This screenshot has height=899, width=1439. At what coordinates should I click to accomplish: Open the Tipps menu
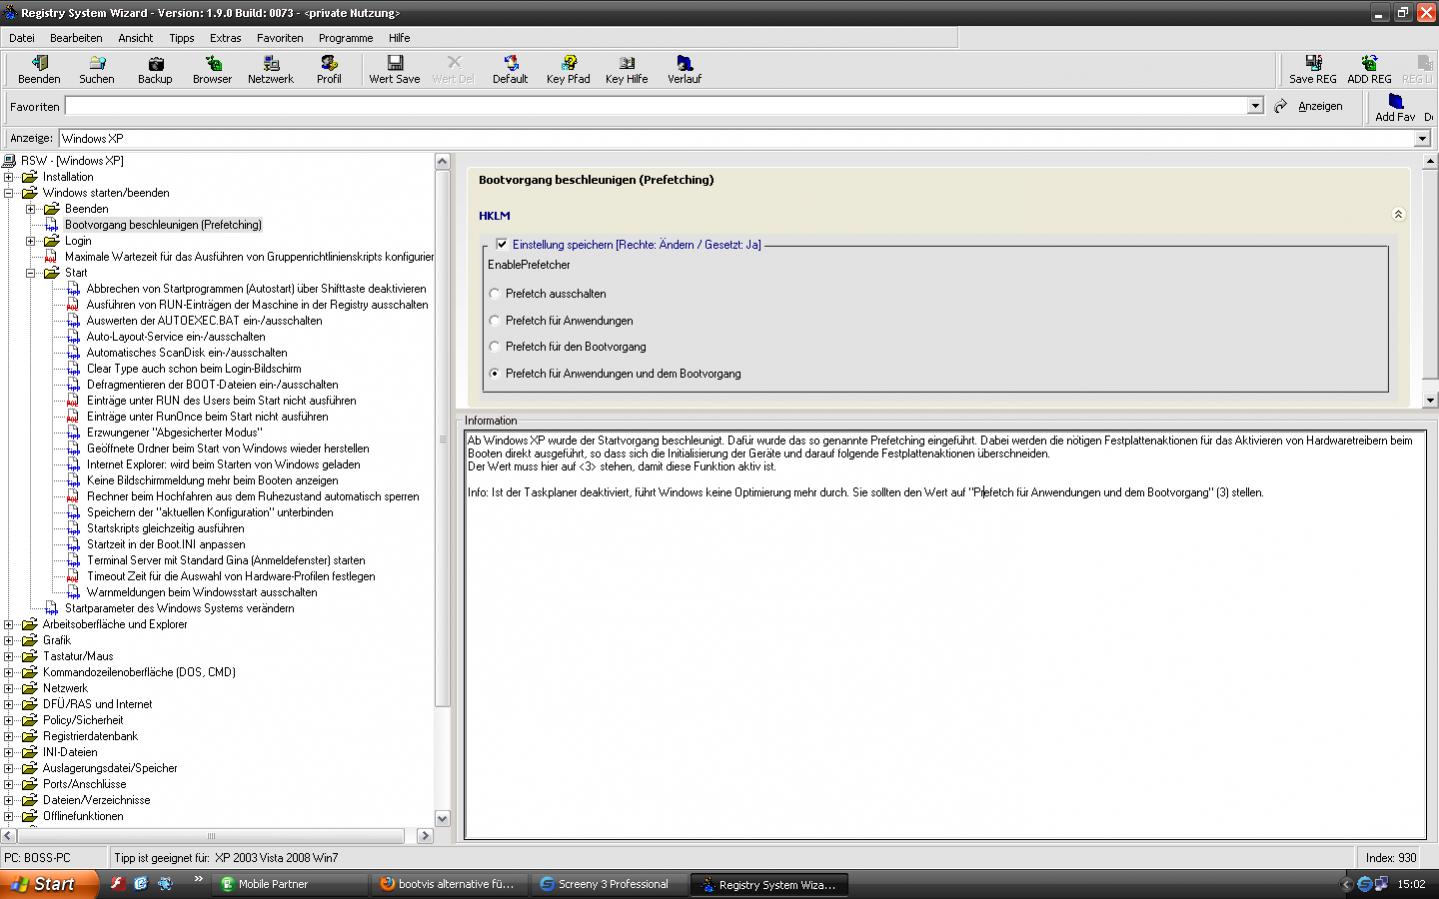182,38
